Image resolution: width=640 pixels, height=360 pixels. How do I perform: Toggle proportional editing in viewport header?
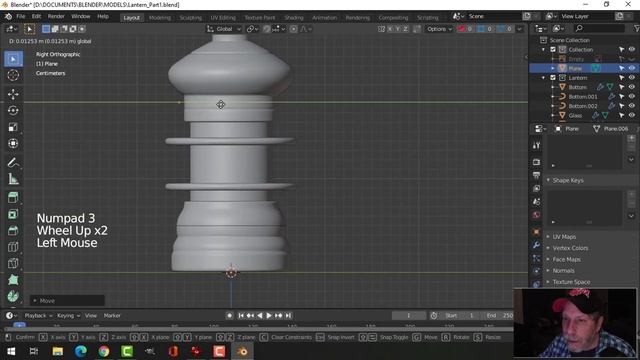click(x=293, y=29)
